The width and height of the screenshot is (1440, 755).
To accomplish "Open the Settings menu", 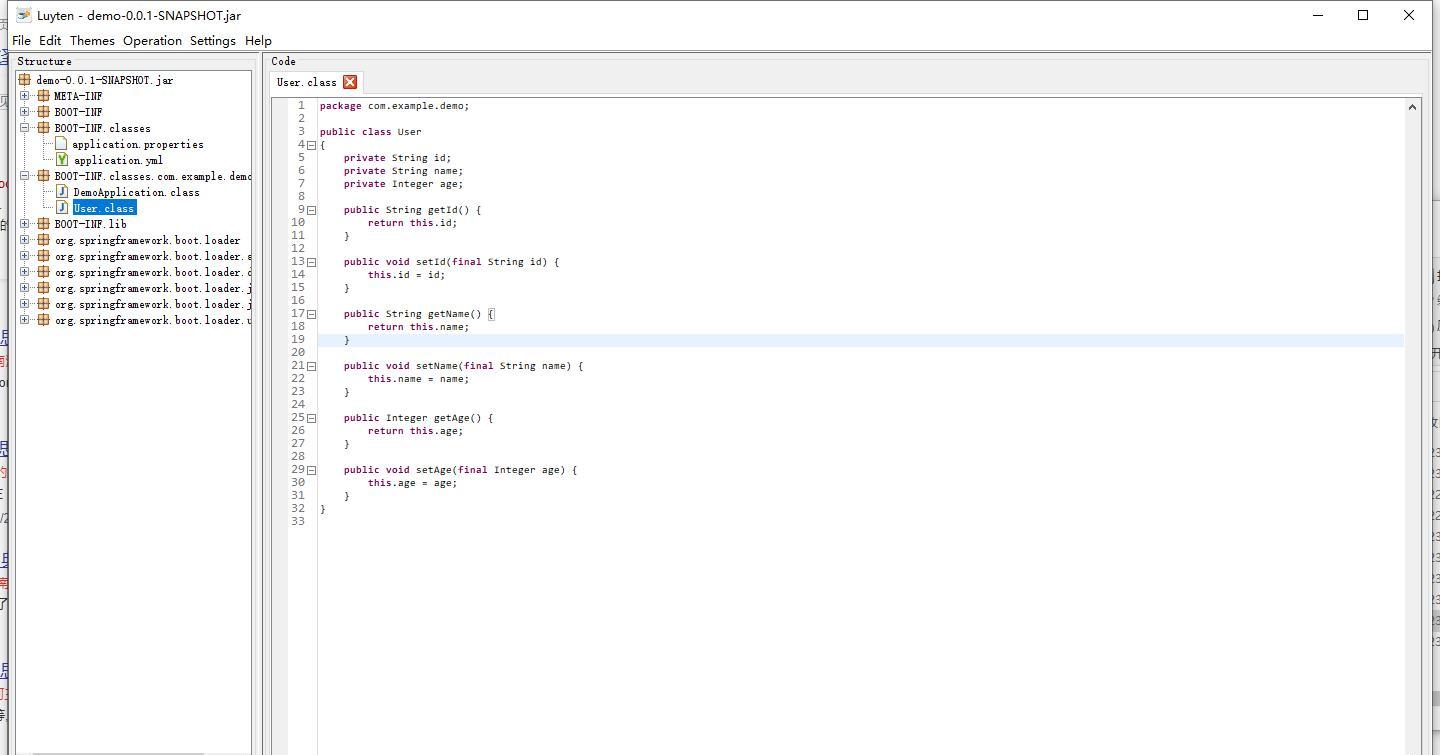I will tap(213, 41).
